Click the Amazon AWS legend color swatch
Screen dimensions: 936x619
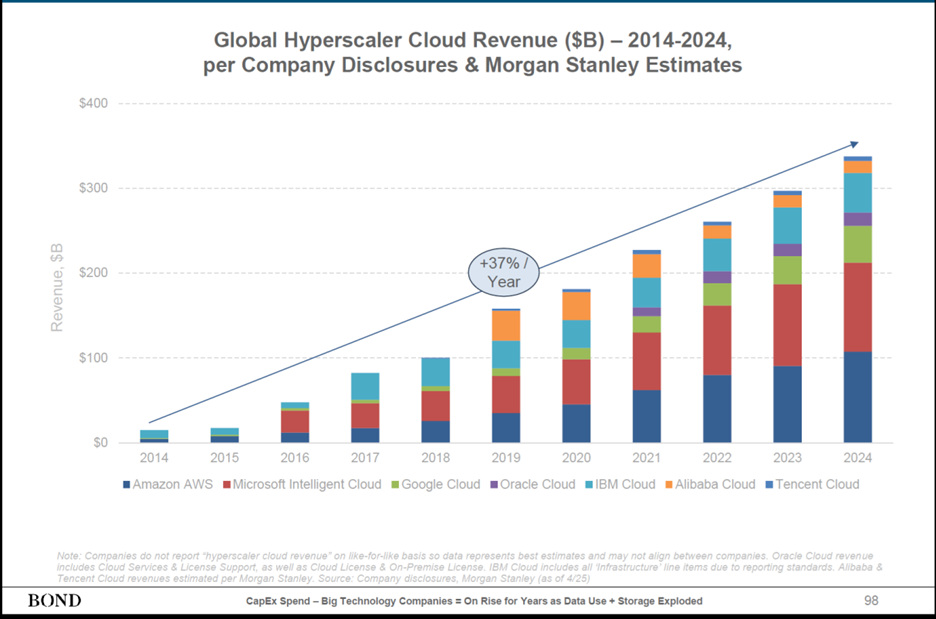(x=126, y=485)
